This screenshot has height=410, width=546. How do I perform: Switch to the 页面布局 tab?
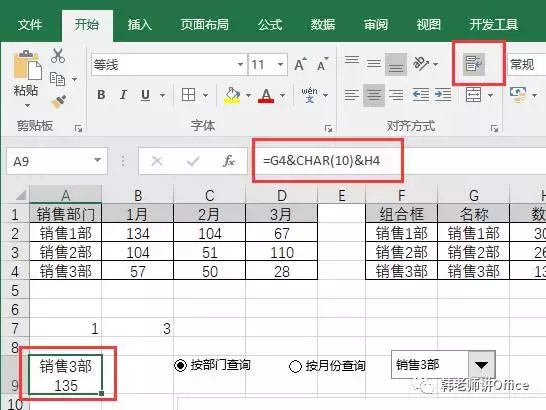pyautogui.click(x=204, y=25)
